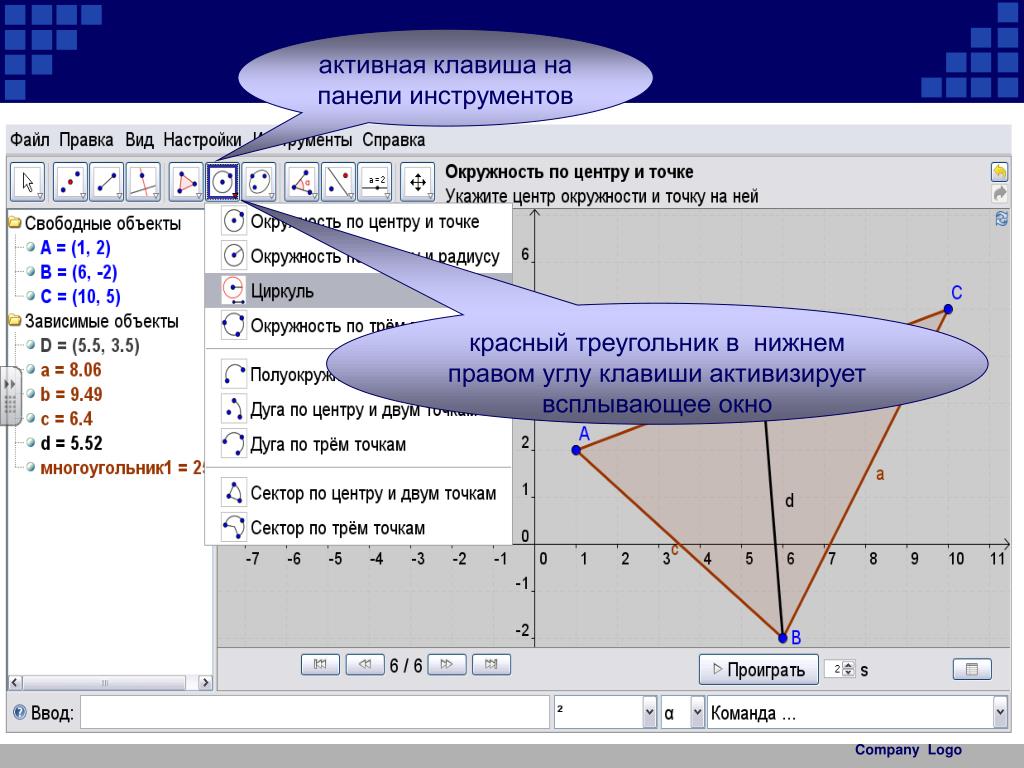This screenshot has width=1024, height=768.
Task: Choose Окружность по центру и радиусу entry
Action: (359, 256)
